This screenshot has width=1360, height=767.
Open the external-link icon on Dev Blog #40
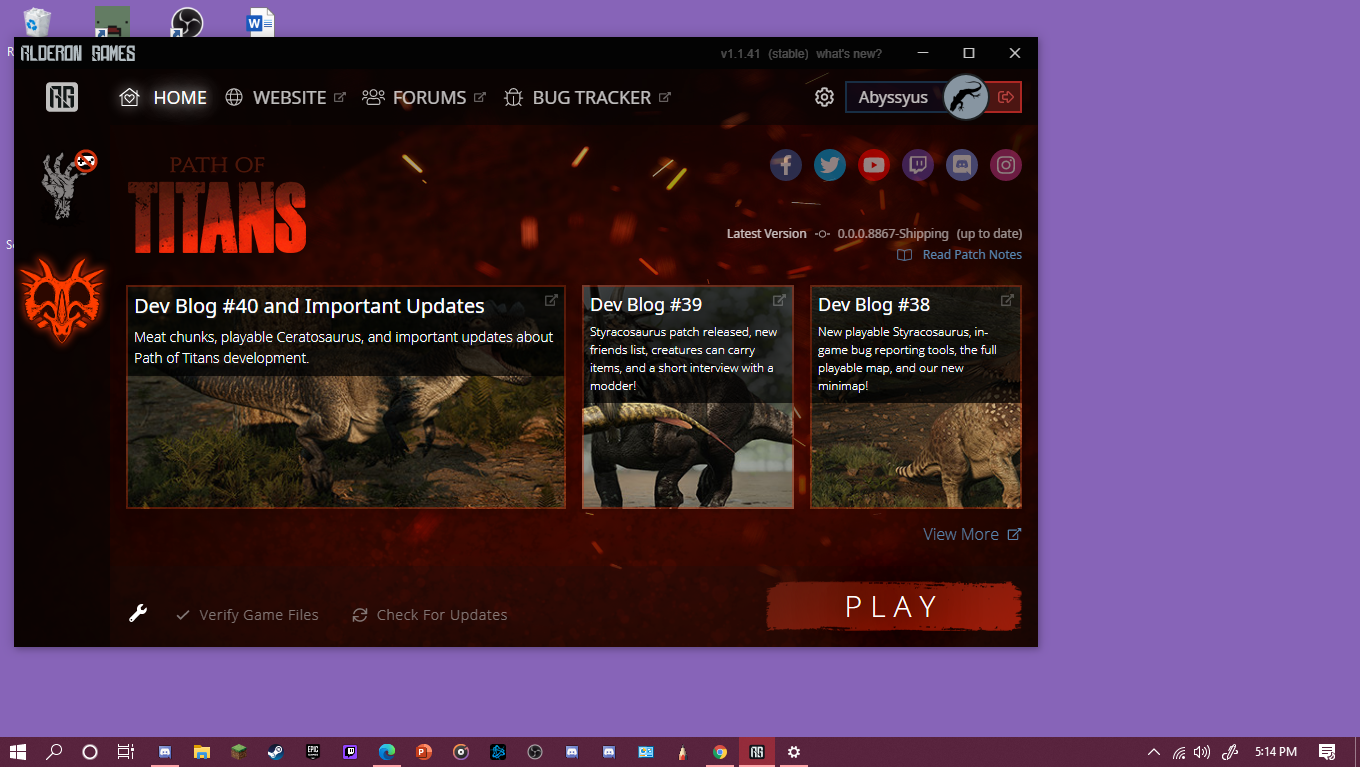click(551, 300)
